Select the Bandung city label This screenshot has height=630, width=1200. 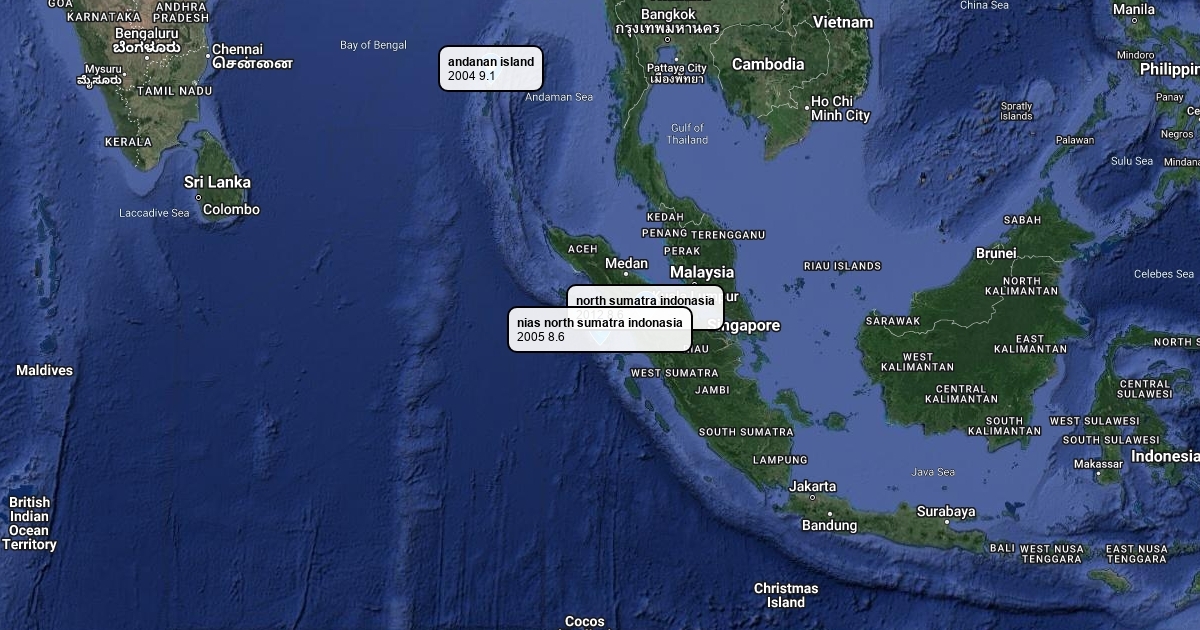click(829, 525)
